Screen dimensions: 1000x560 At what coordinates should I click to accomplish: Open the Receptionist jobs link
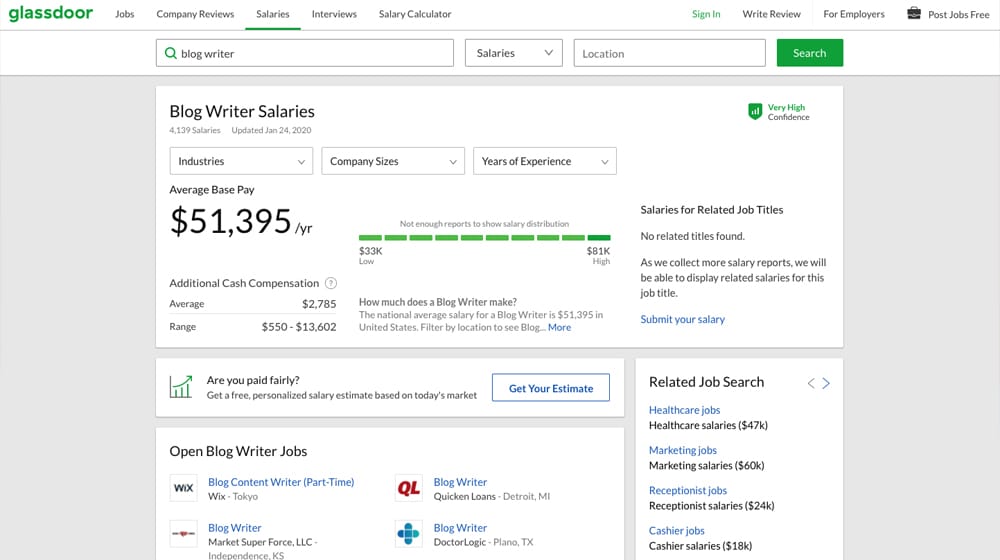coord(688,490)
